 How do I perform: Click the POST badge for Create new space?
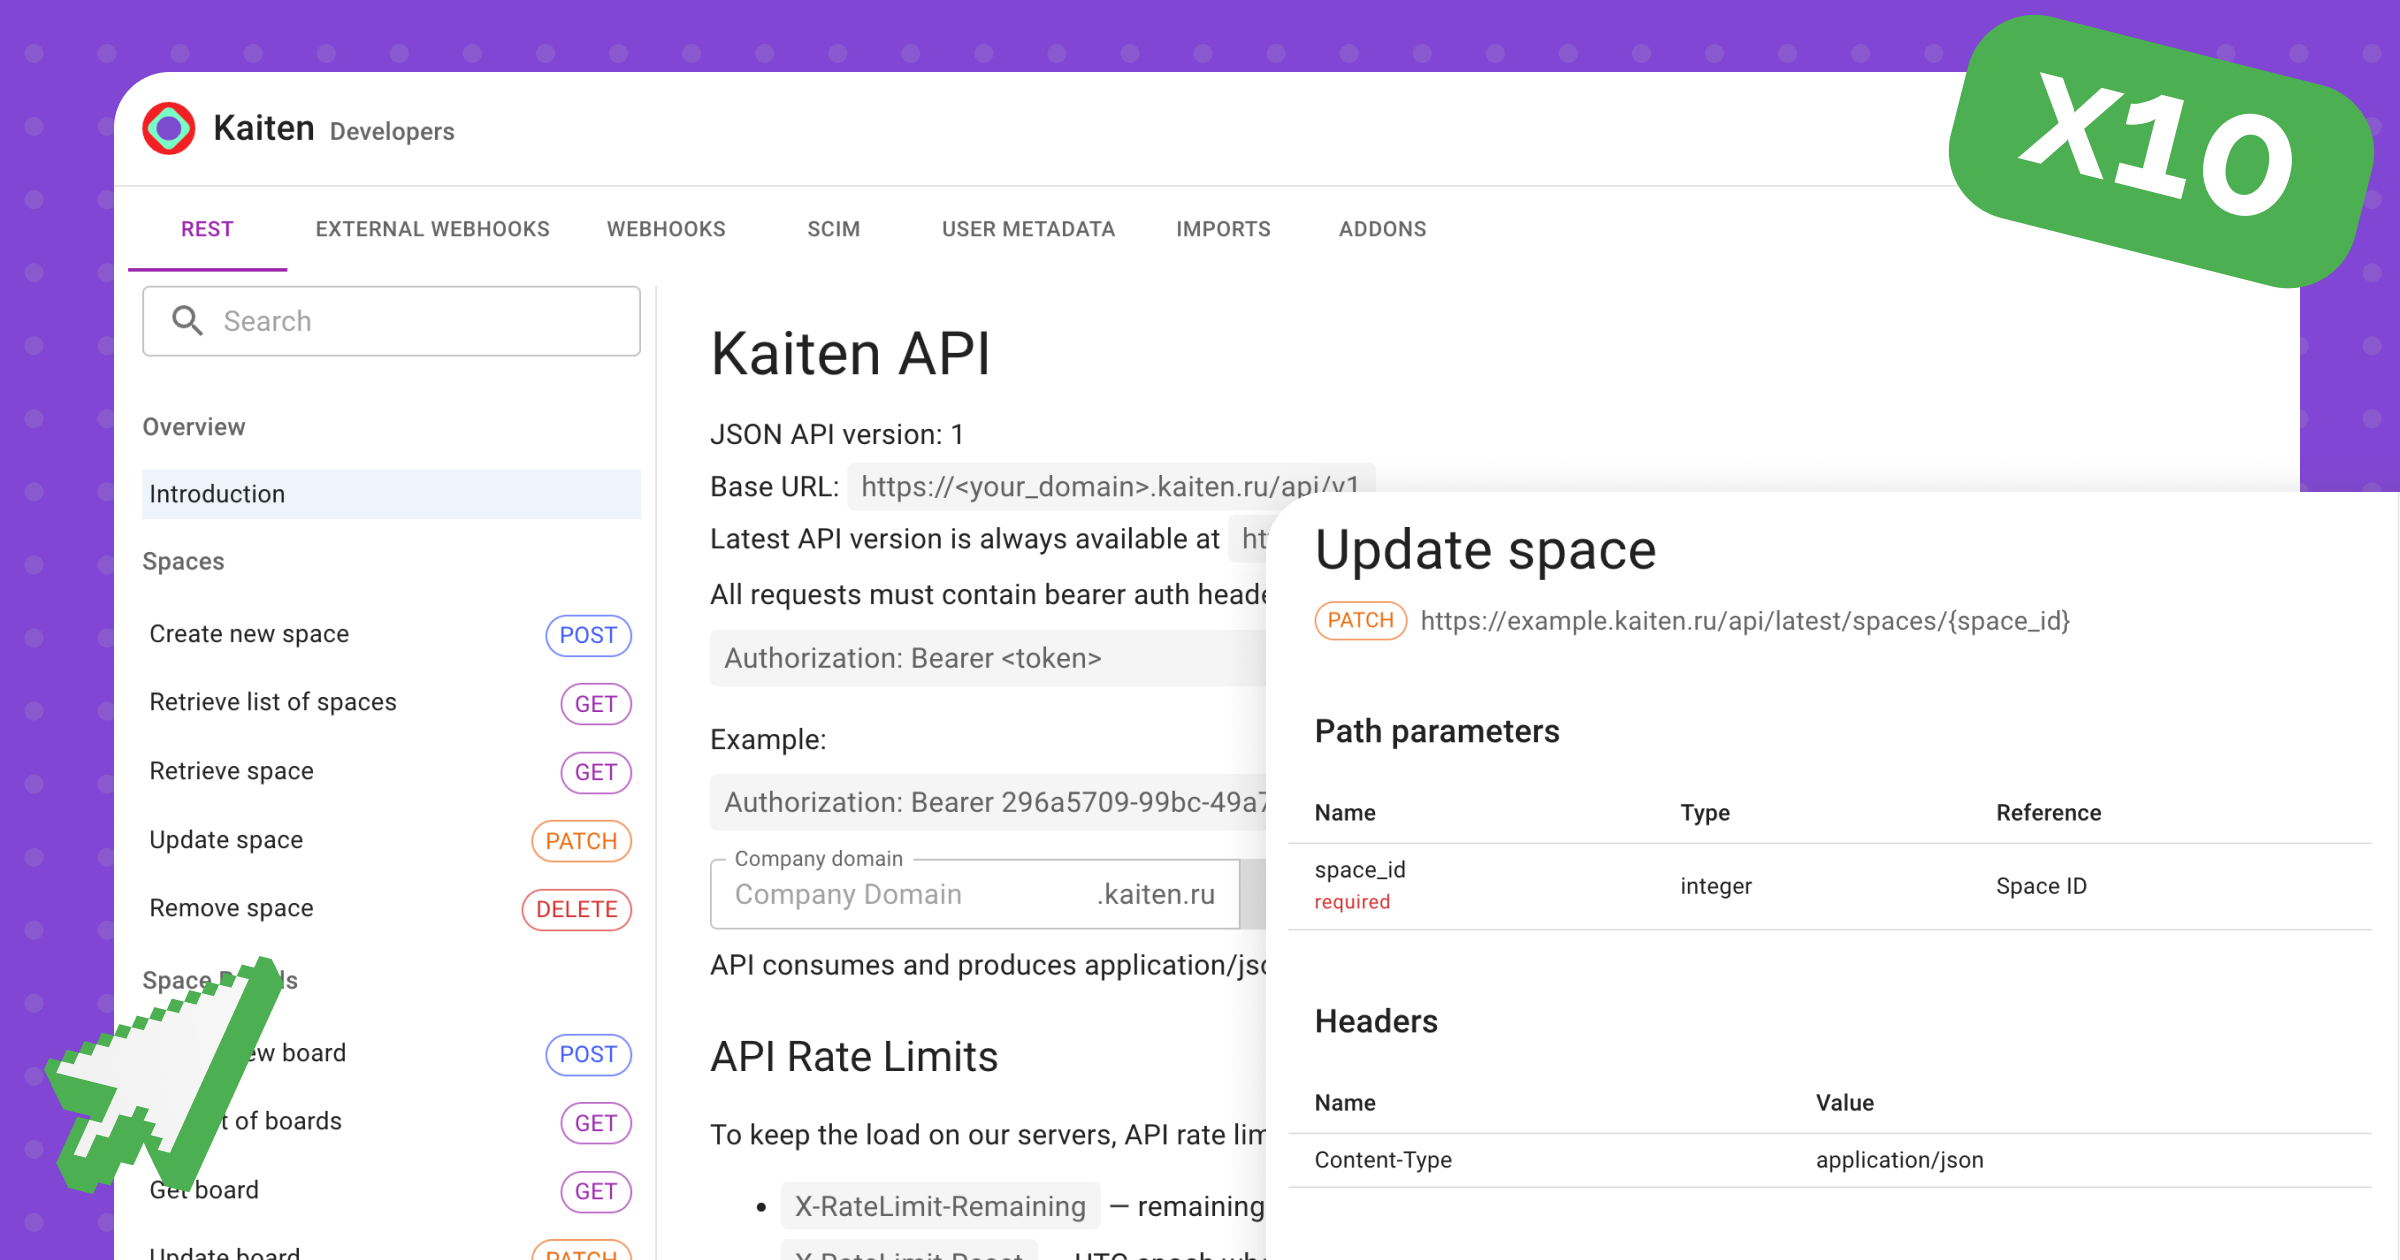(x=588, y=635)
